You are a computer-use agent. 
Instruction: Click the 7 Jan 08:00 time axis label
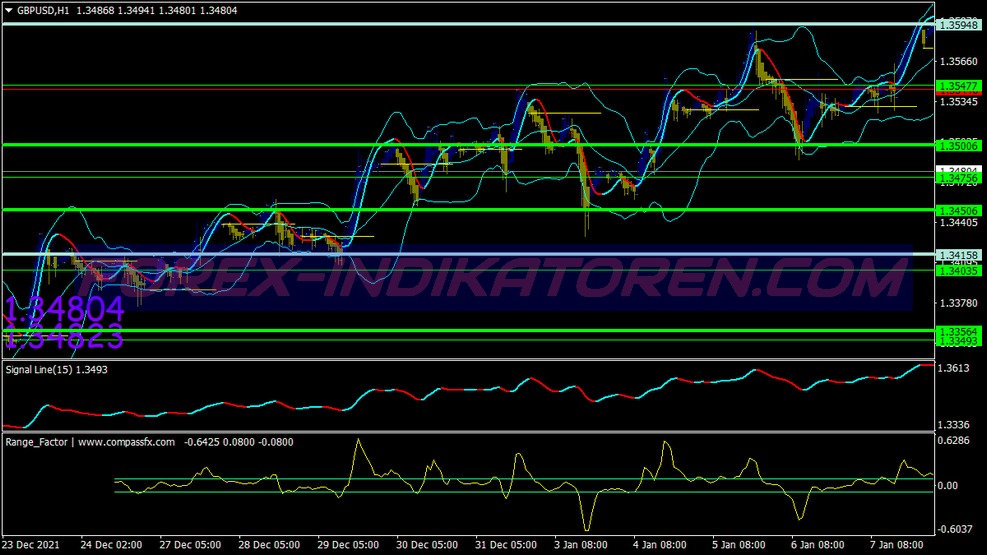pyautogui.click(x=896, y=544)
